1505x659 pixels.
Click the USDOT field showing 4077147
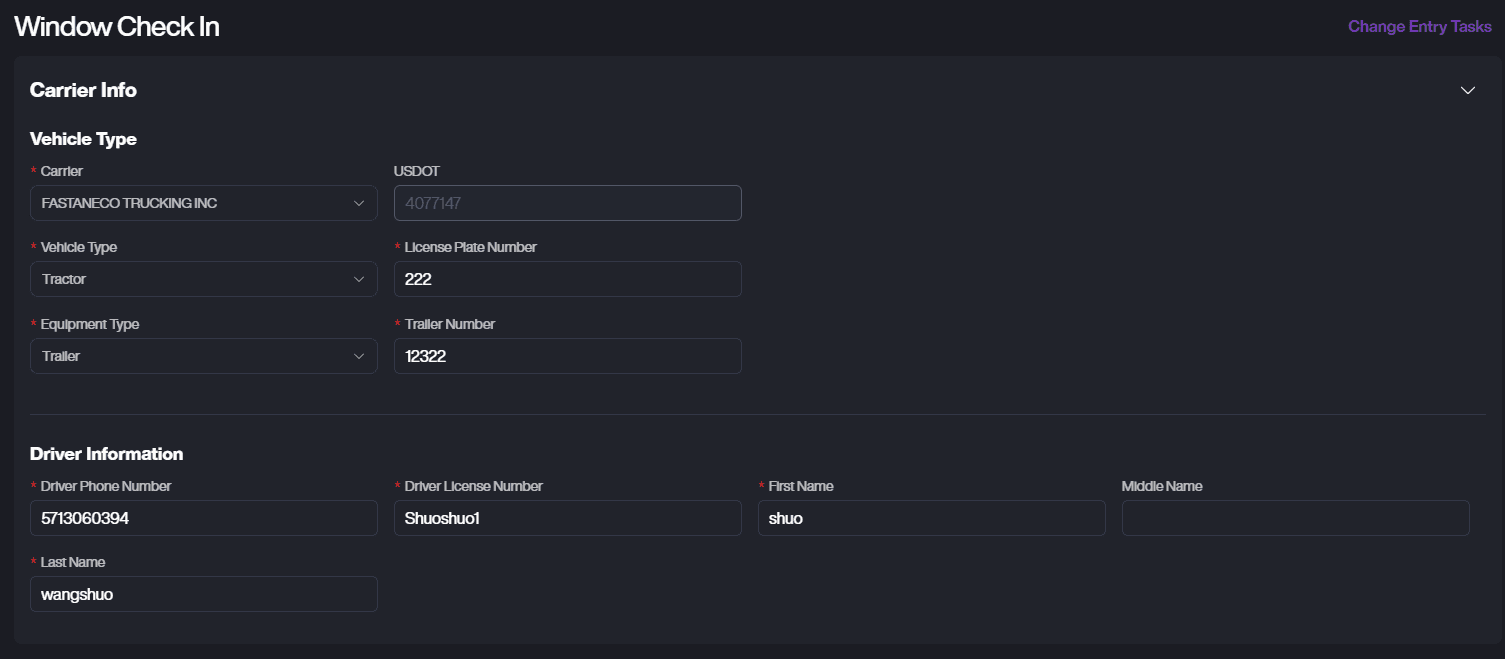point(567,203)
